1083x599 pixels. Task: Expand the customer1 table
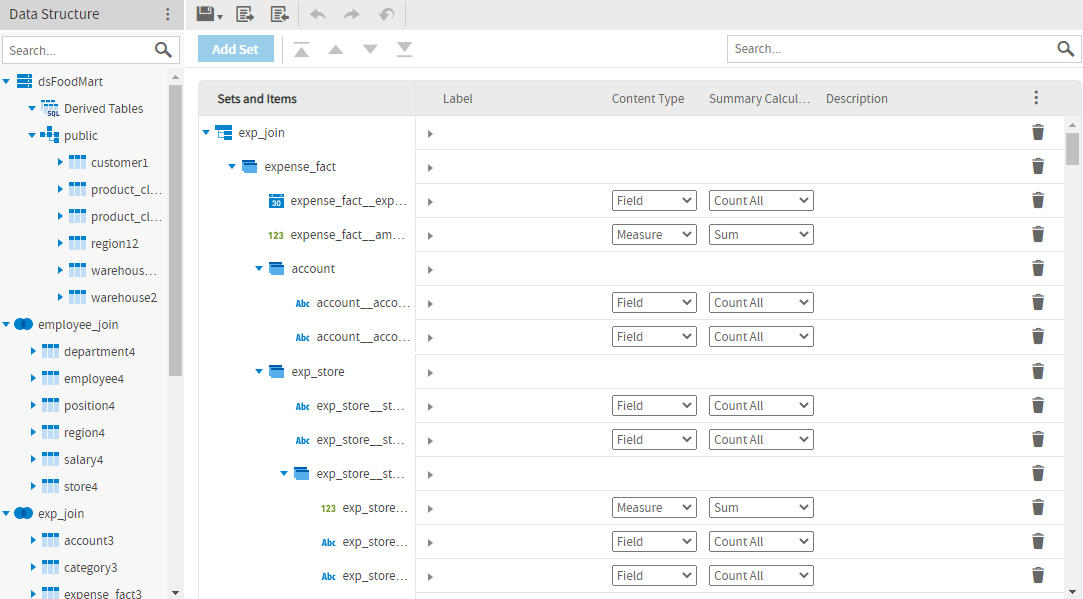coord(60,162)
